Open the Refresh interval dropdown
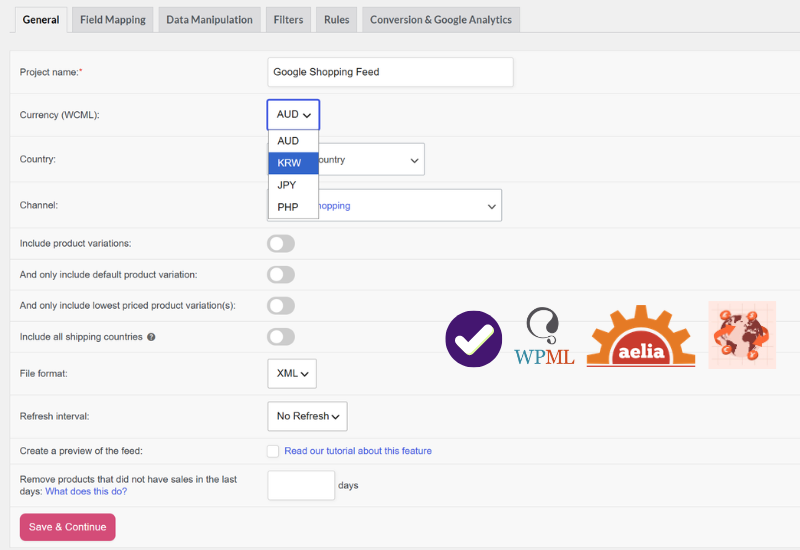The height and width of the screenshot is (550, 800). click(307, 416)
